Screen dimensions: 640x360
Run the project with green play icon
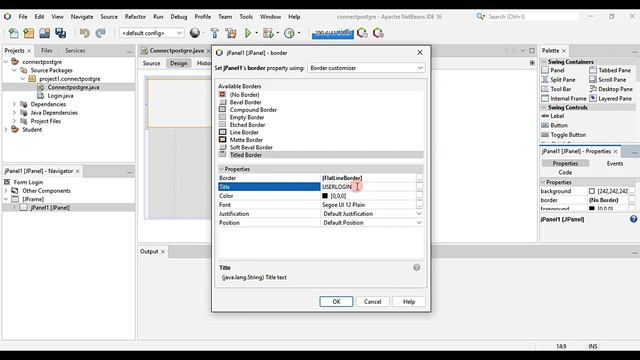pos(248,33)
